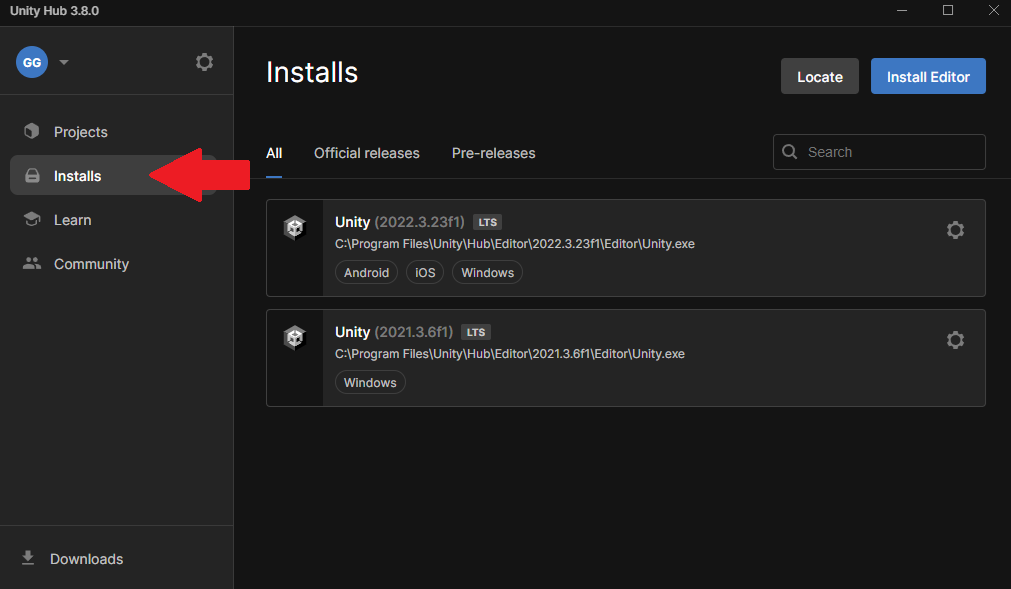Click the Projects cube icon
Image resolution: width=1011 pixels, height=589 pixels.
click(32, 131)
